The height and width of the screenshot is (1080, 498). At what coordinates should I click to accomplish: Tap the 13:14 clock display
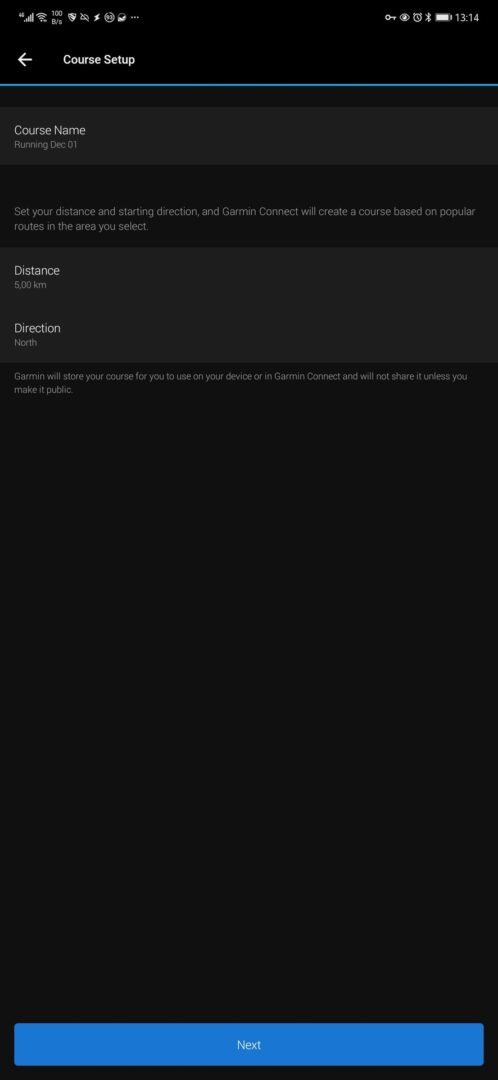tap(467, 17)
